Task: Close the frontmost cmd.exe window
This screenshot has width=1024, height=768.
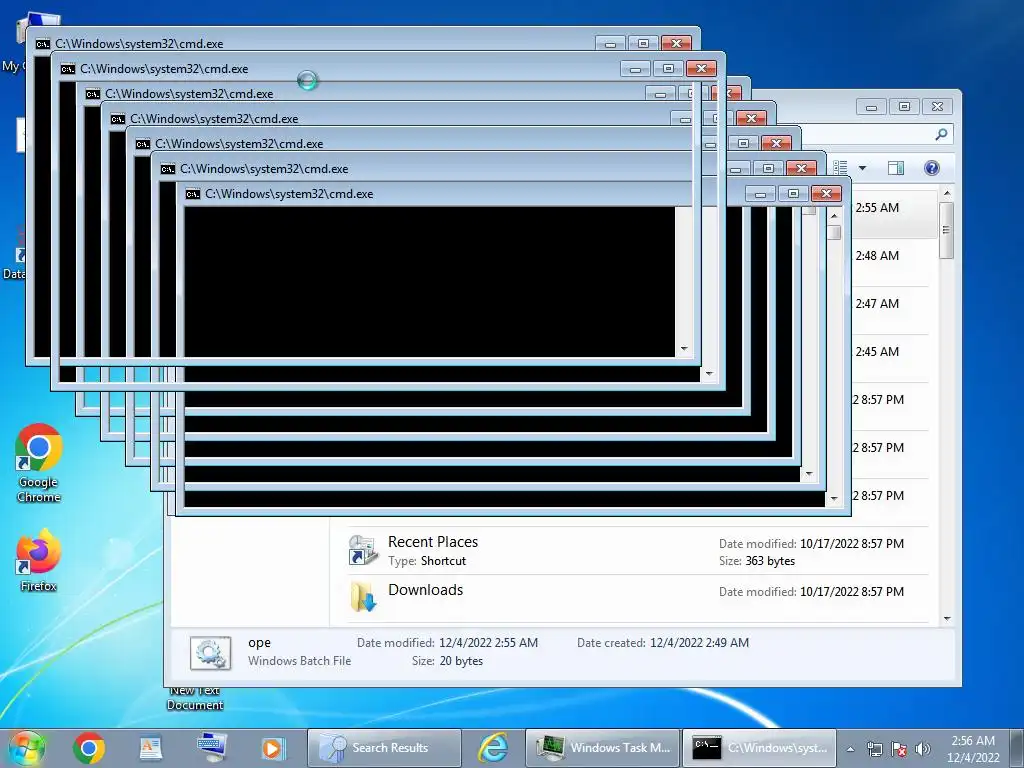Action: click(x=827, y=194)
